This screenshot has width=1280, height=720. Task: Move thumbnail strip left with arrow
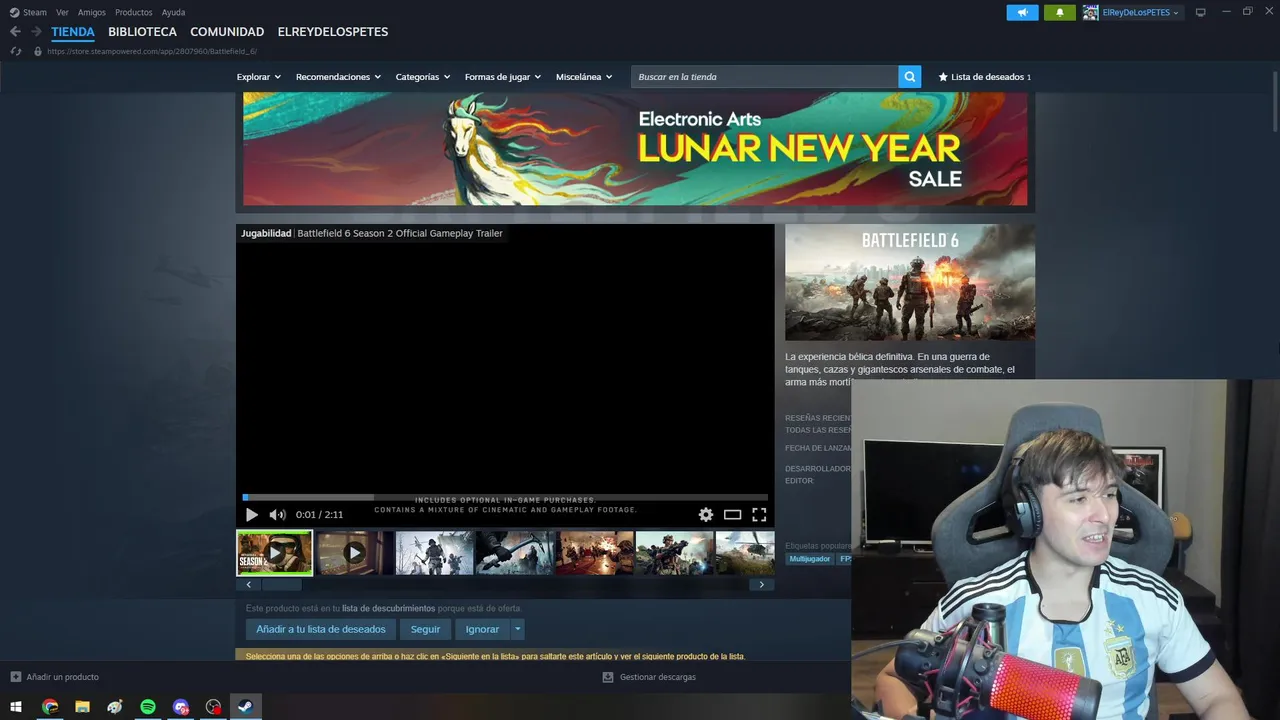click(248, 585)
